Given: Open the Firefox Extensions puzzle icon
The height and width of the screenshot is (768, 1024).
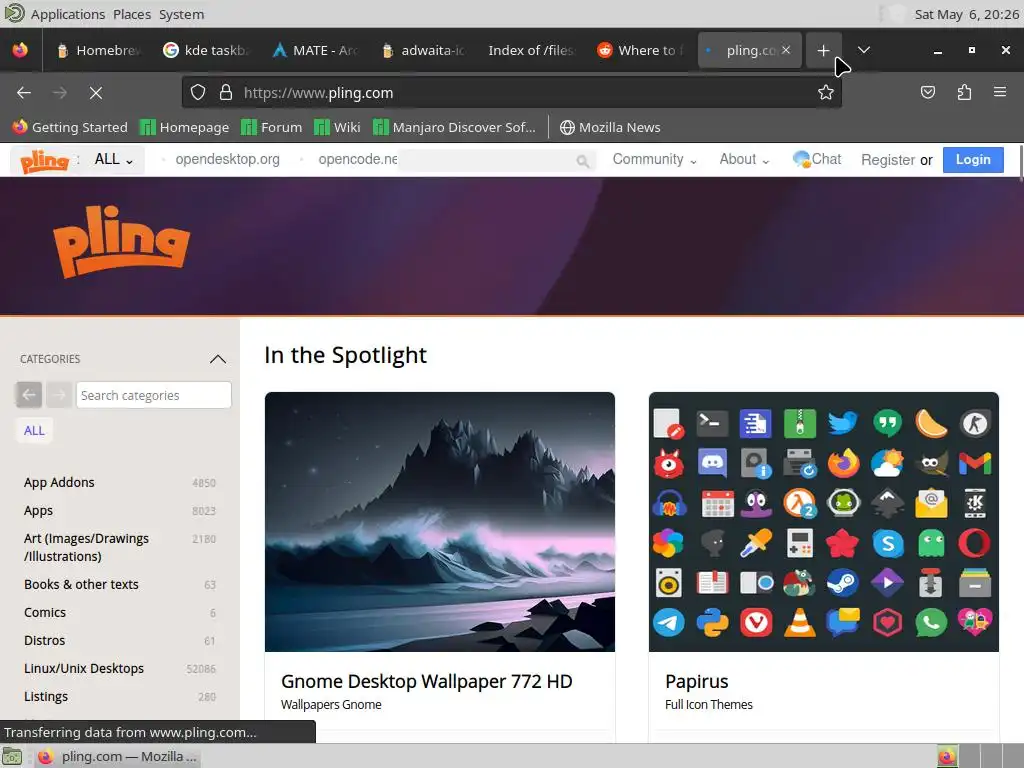Looking at the screenshot, I should click(x=965, y=93).
